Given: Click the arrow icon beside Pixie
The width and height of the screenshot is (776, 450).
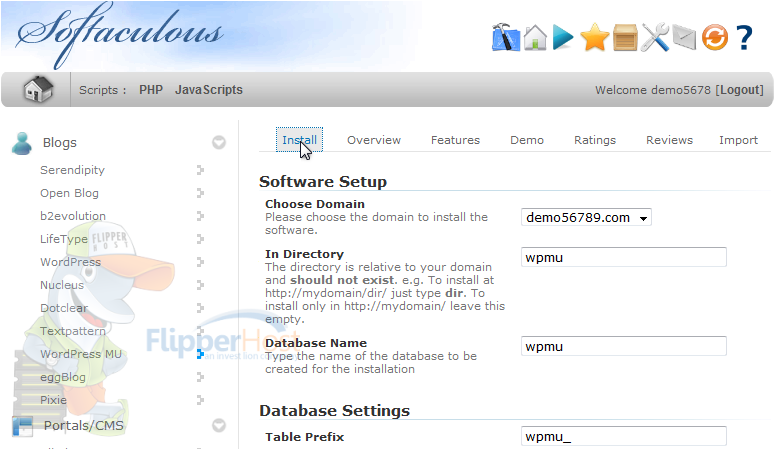Looking at the screenshot, I should (x=200, y=400).
